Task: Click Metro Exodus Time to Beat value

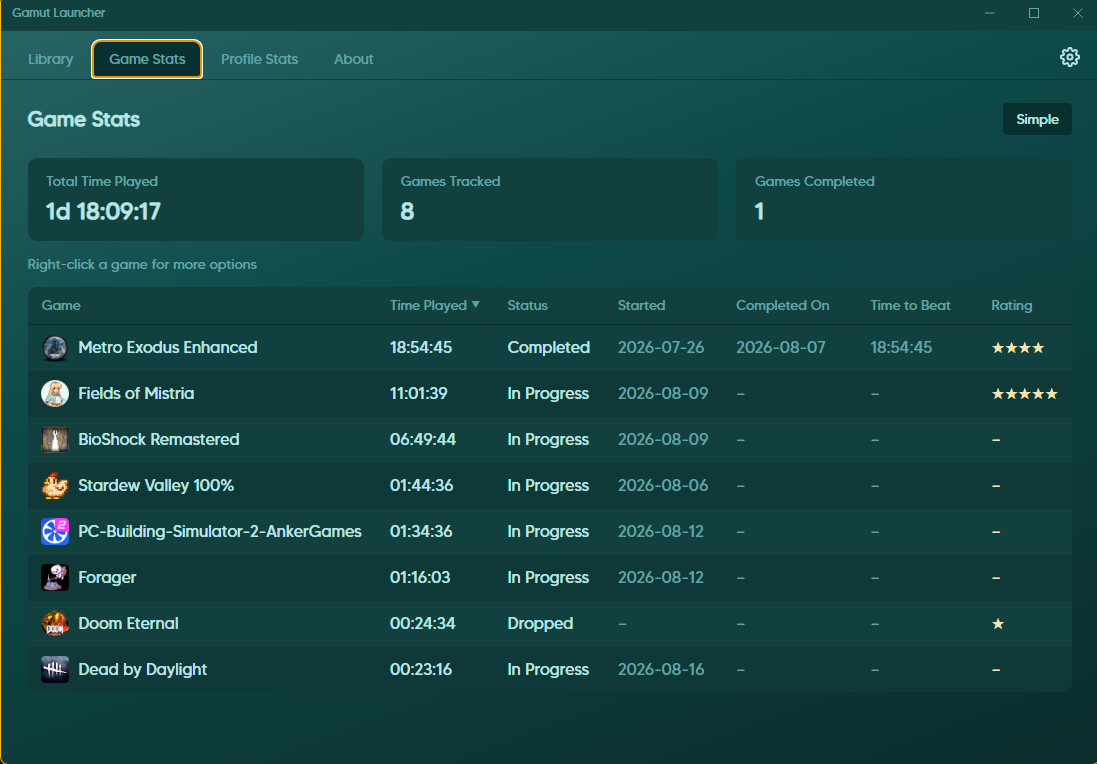Action: (x=901, y=348)
